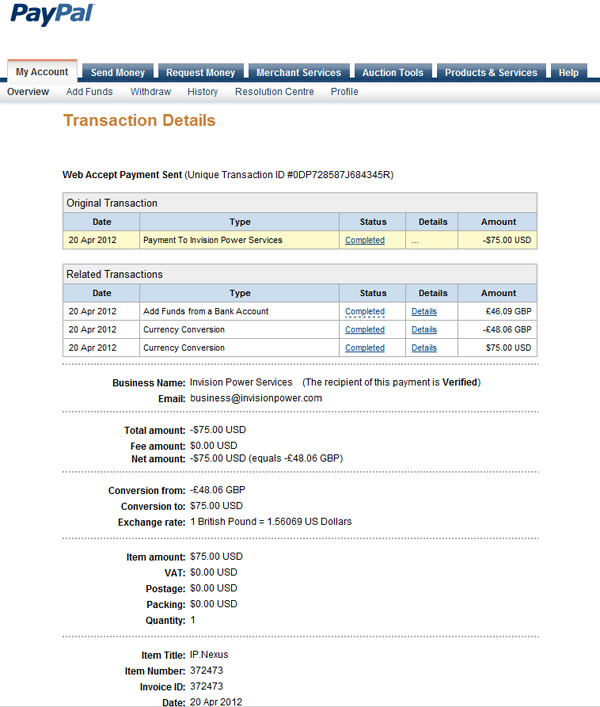
Task: Open Details for Add Funds from Bank
Action: point(424,312)
